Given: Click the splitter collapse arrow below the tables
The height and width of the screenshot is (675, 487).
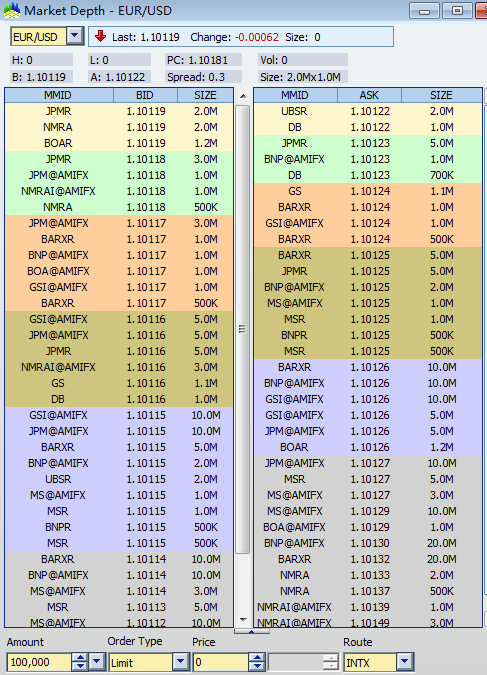Looking at the screenshot, I should coord(251,631).
